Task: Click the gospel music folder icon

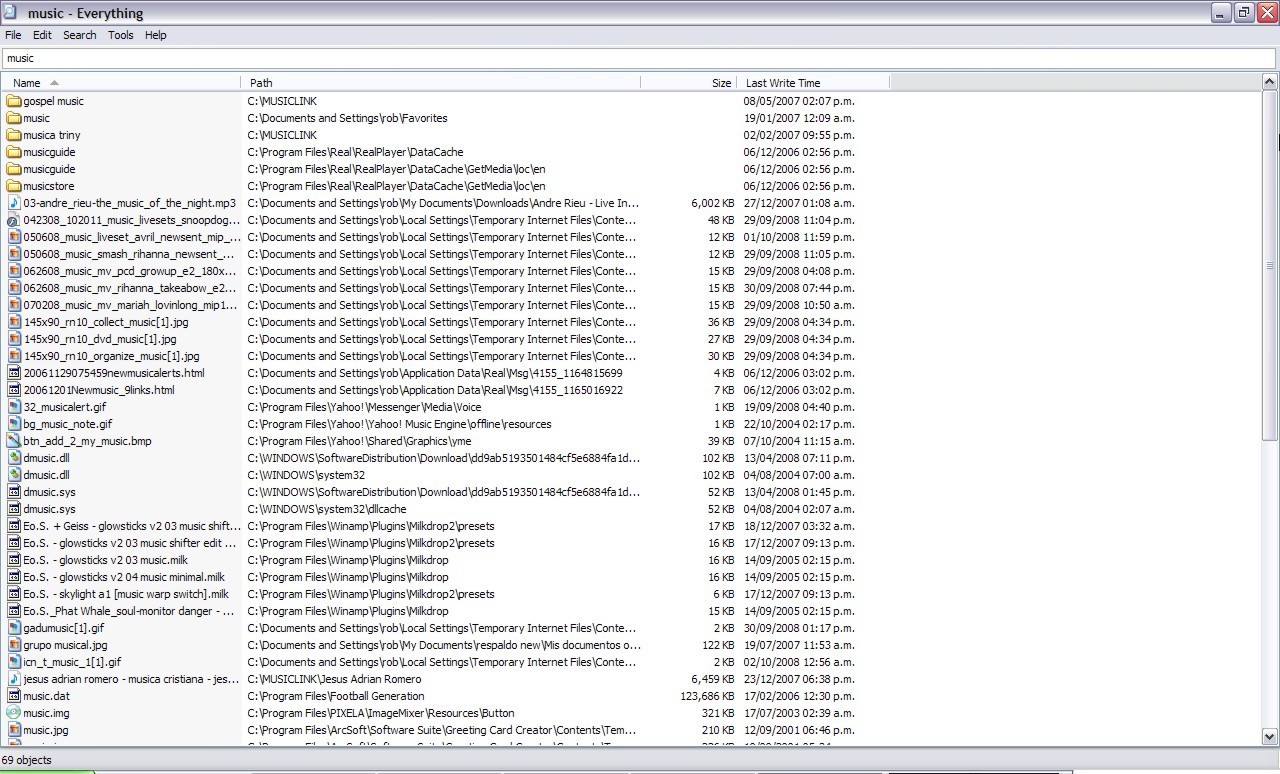Action: (14, 101)
